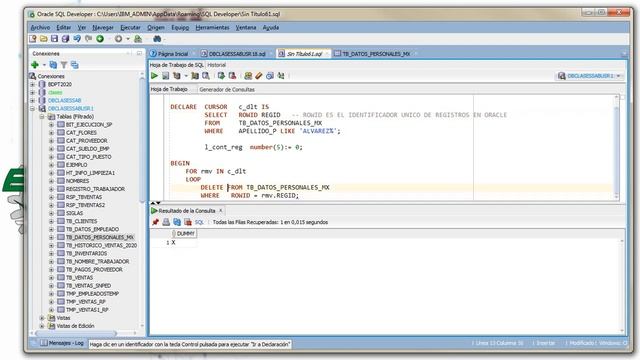The image size is (640, 360).
Task: Click the binoculars search icon in main toolbar
Action: pyautogui.click(x=157, y=39)
